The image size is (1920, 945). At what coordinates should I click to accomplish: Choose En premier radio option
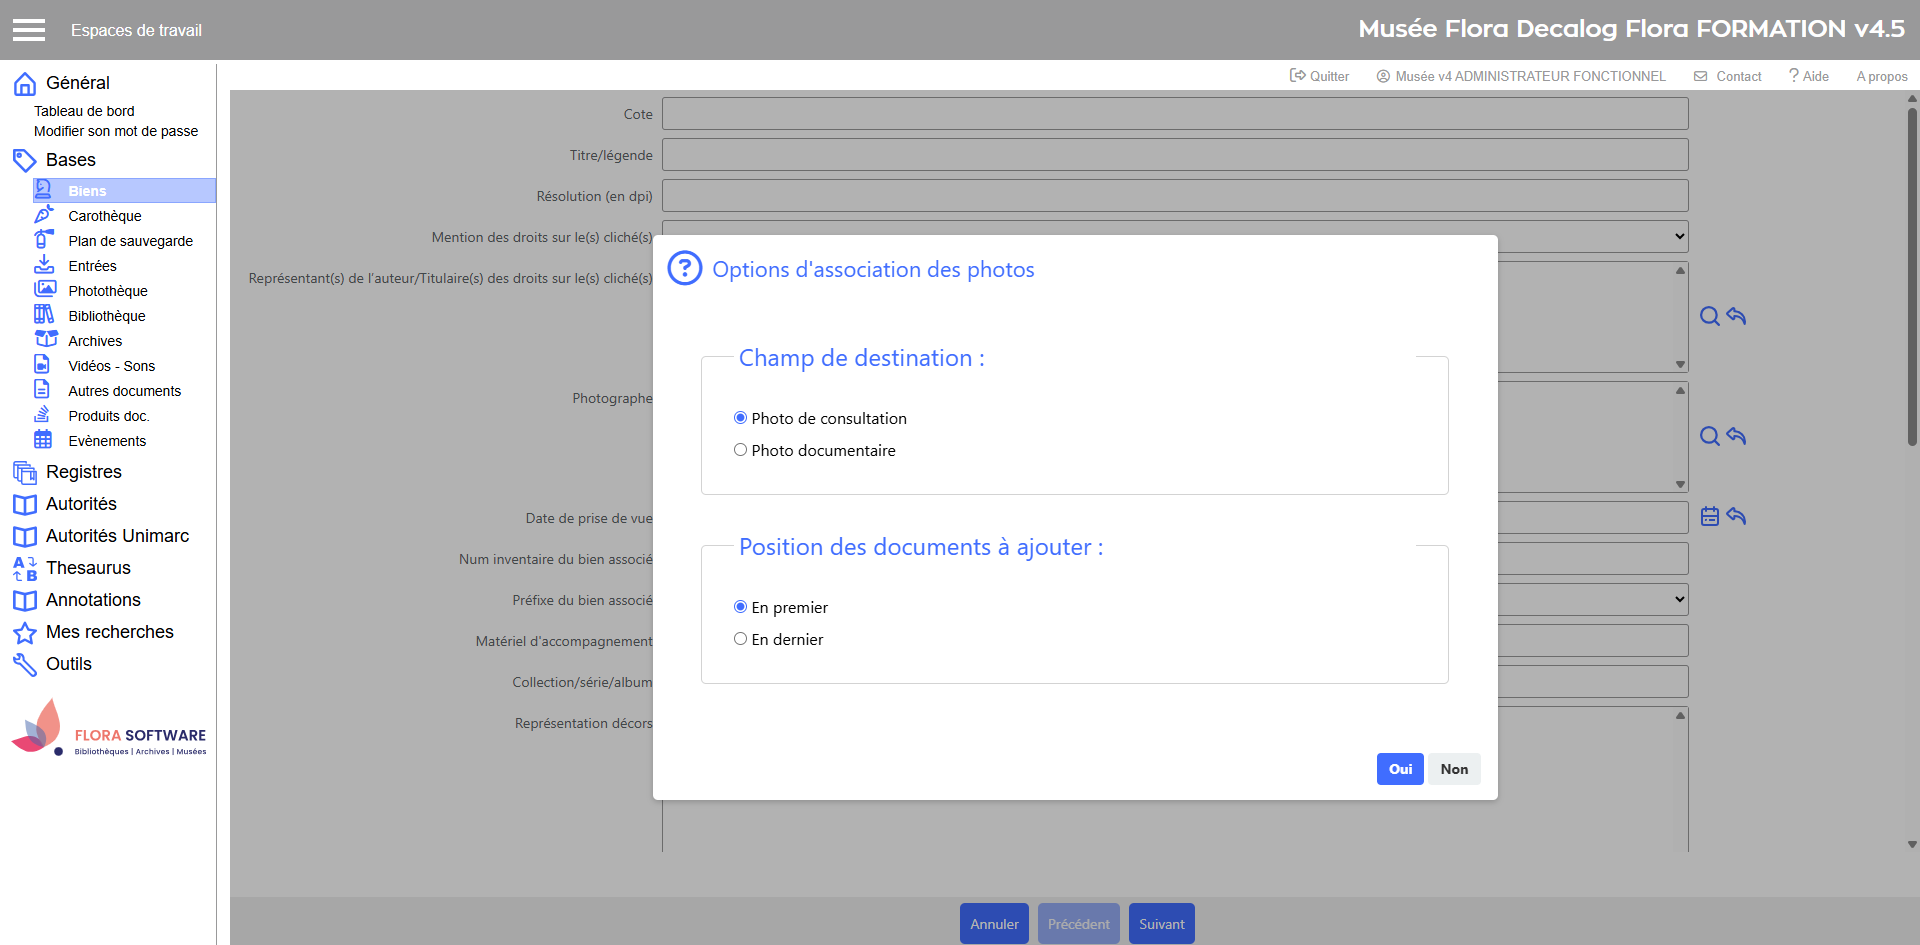[x=741, y=607]
